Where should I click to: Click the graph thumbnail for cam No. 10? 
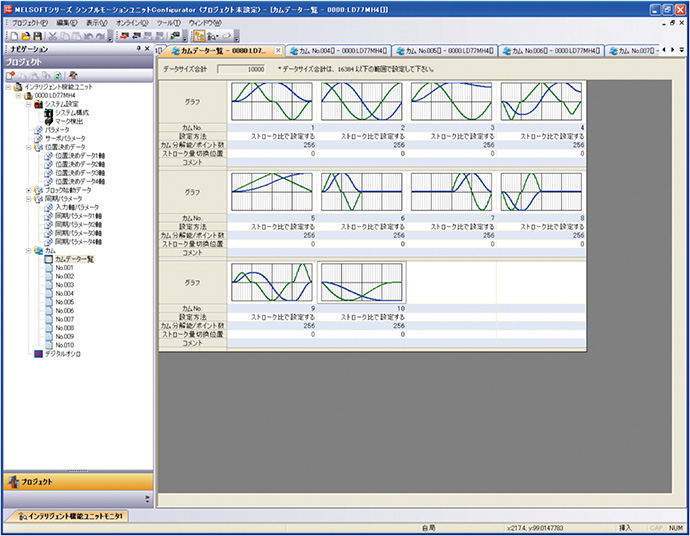[x=361, y=282]
